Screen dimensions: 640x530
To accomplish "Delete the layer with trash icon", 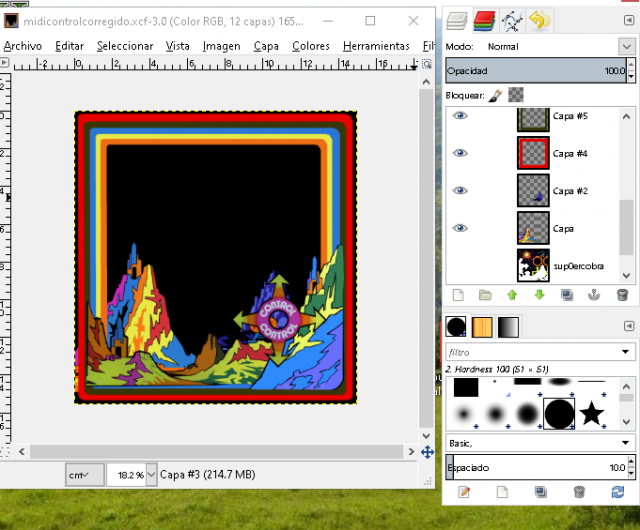I will [621, 295].
